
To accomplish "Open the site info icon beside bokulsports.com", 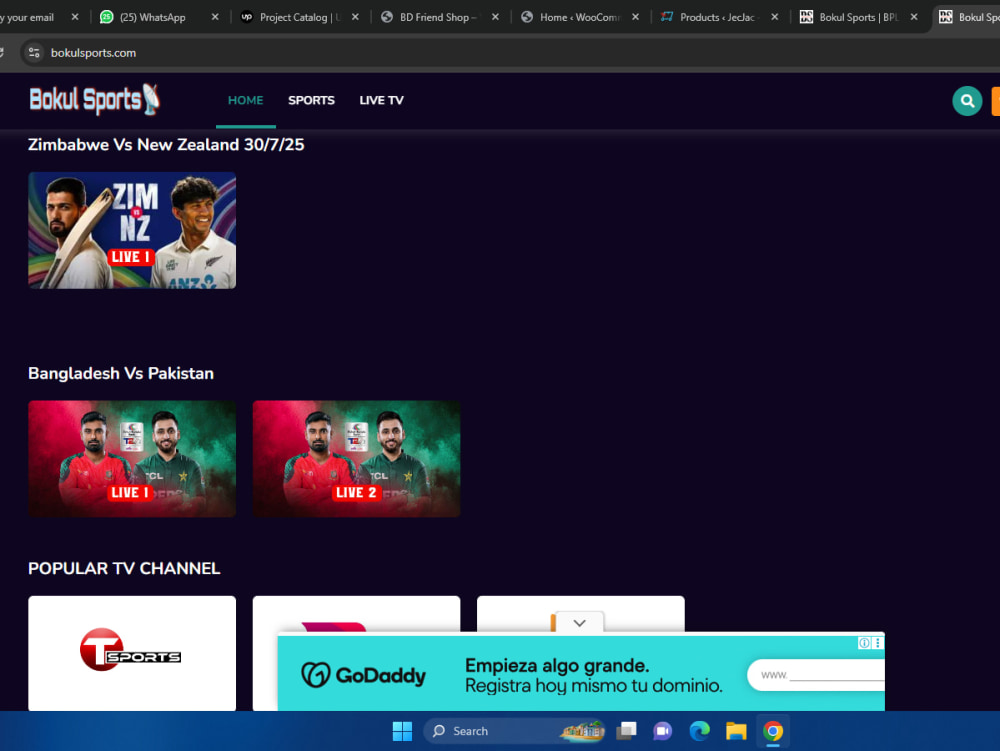I will (x=34, y=53).
